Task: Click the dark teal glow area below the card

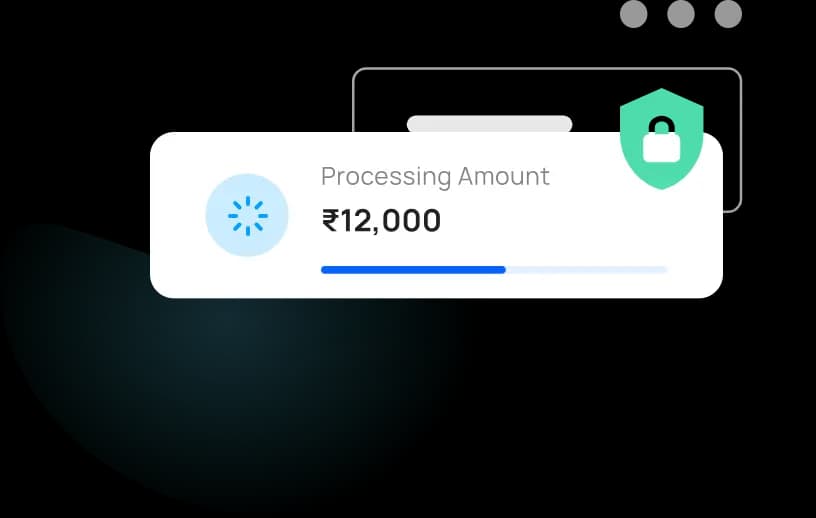Action: [x=224, y=375]
